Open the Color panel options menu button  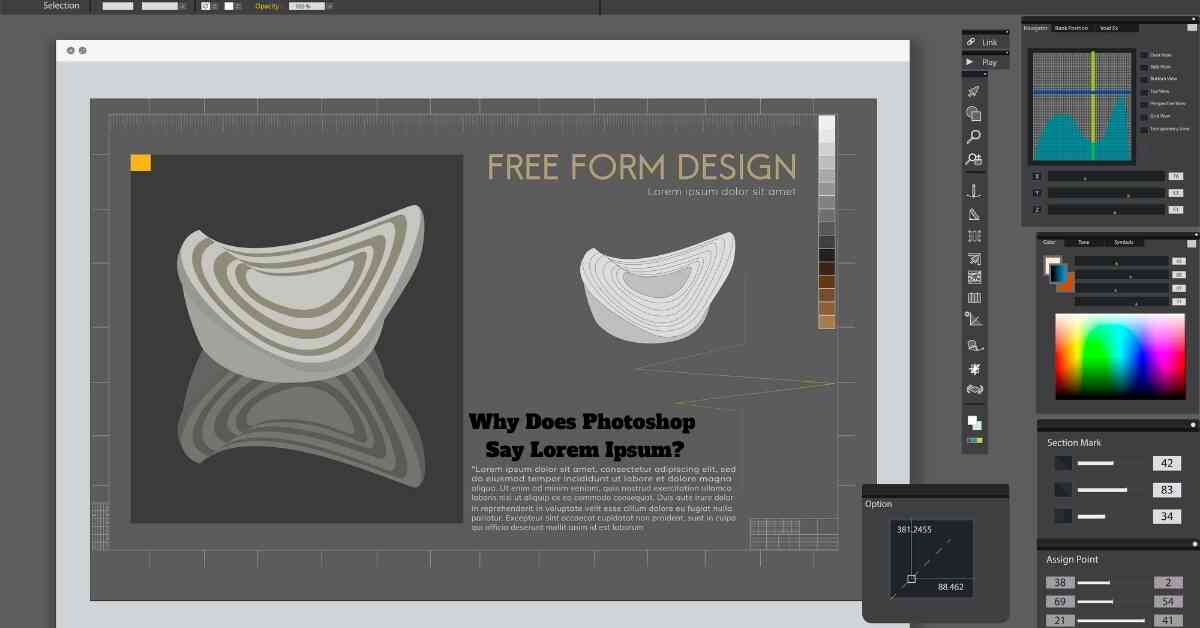(1190, 242)
